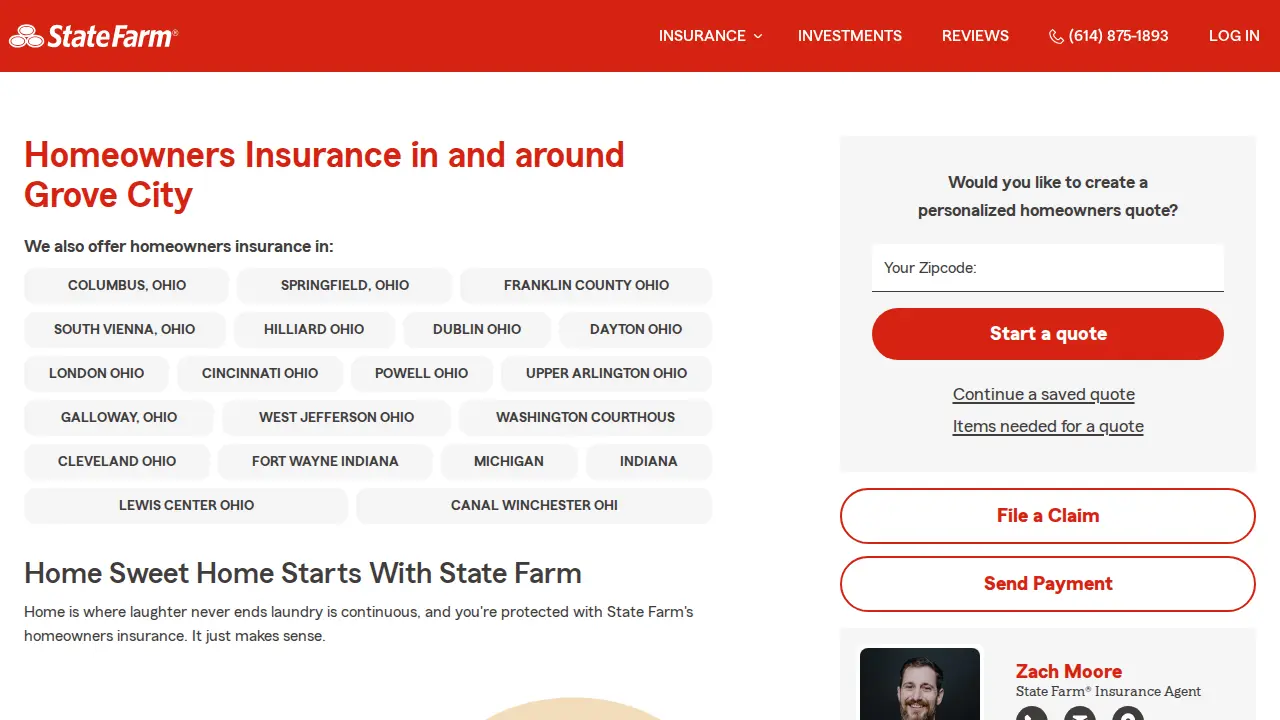Viewport: 1280px width, 720px height.
Task: Select Springfield, Ohio location chip
Action: coord(345,285)
